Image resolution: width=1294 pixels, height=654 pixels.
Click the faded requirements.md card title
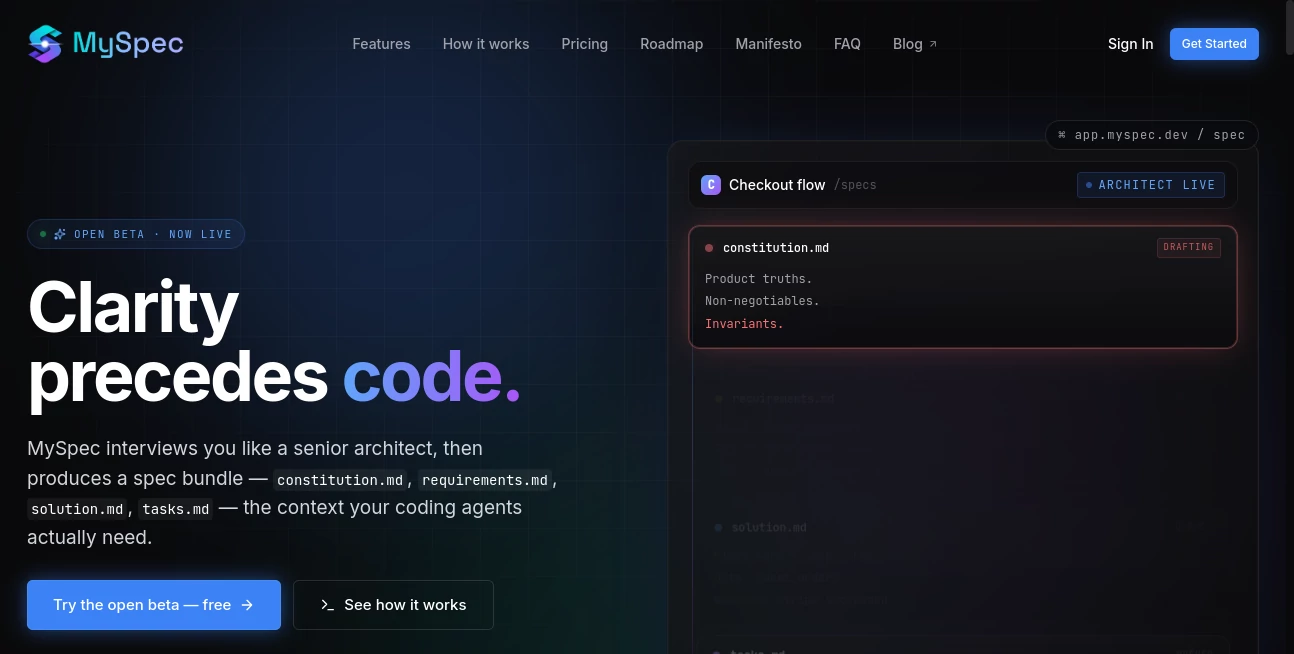pos(782,399)
